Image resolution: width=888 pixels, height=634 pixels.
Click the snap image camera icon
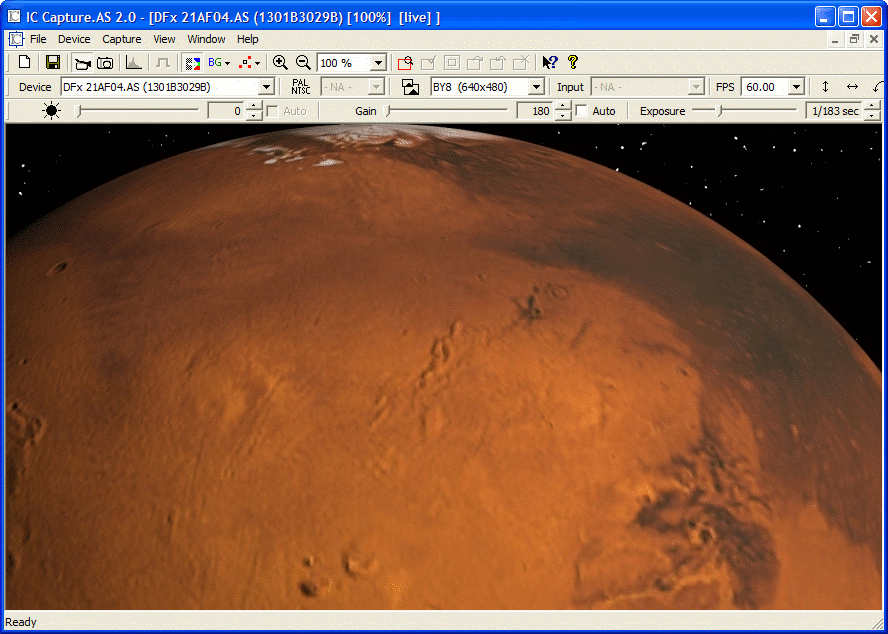(105, 63)
